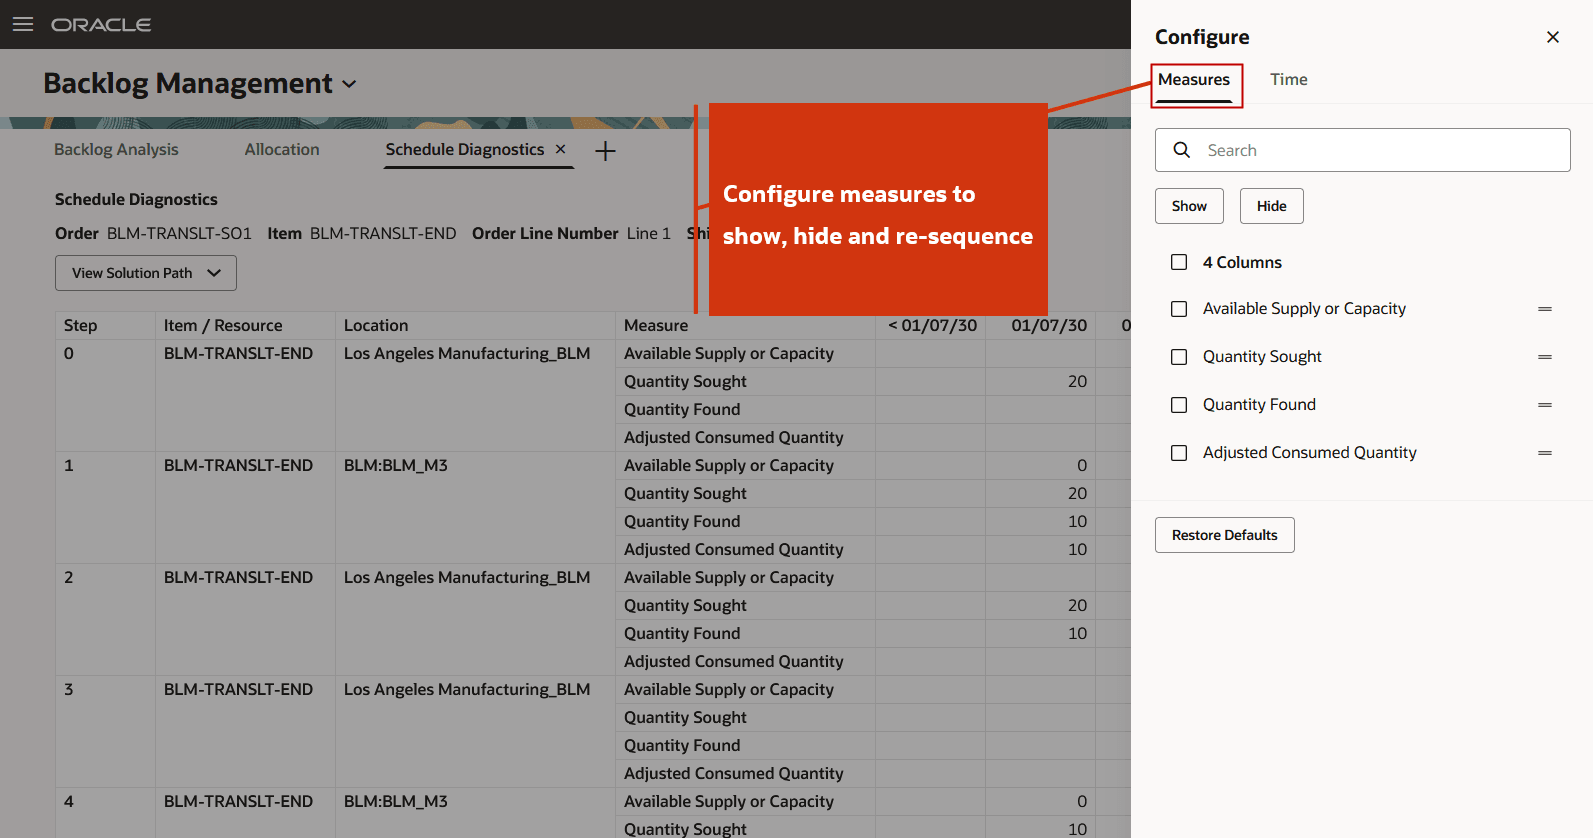
Task: Select the Schedule Diagnostics tab
Action: (x=465, y=149)
